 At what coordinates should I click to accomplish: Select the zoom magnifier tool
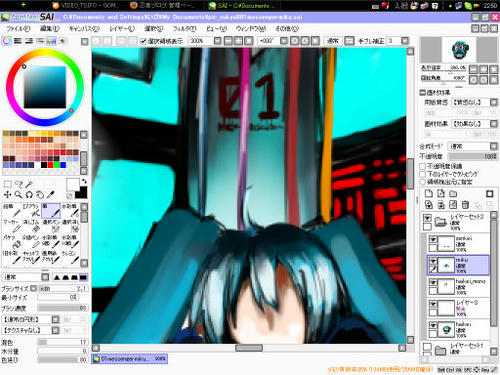(x=19, y=195)
